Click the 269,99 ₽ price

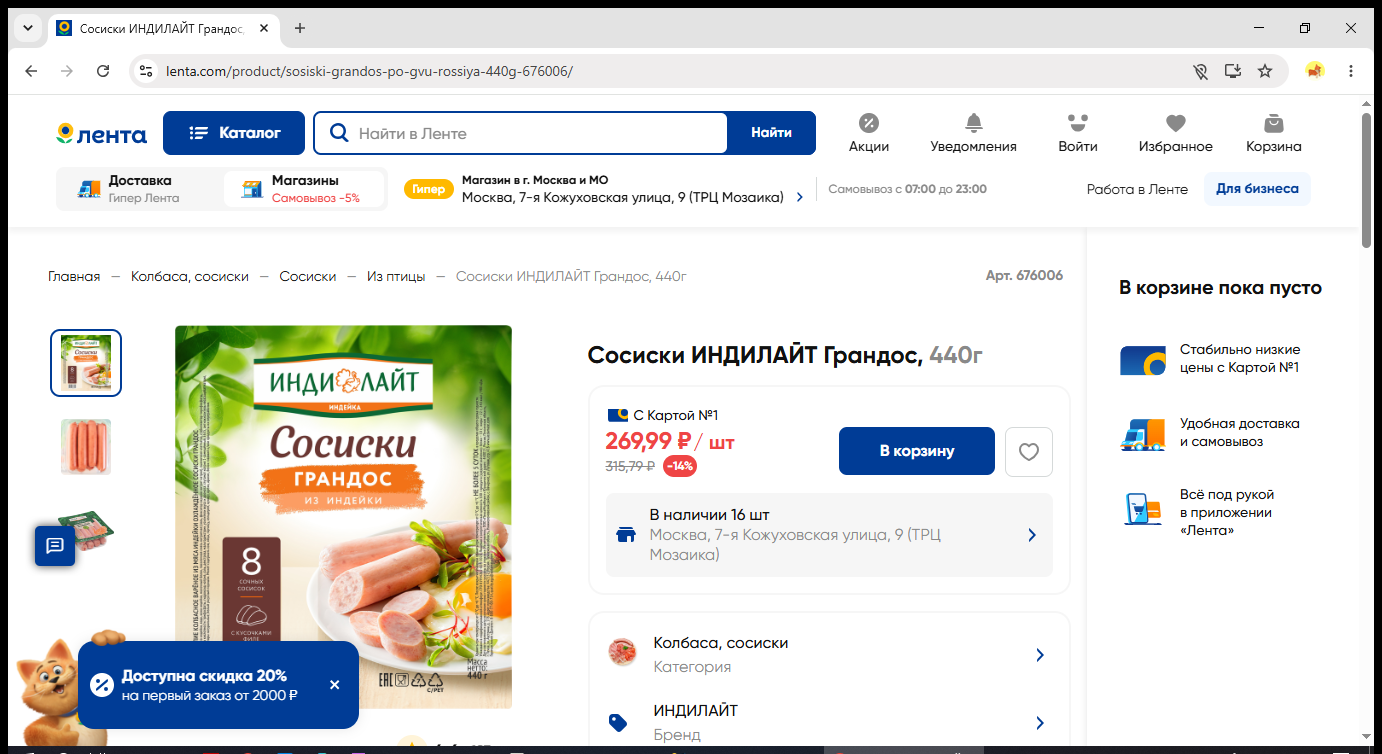[649, 441]
